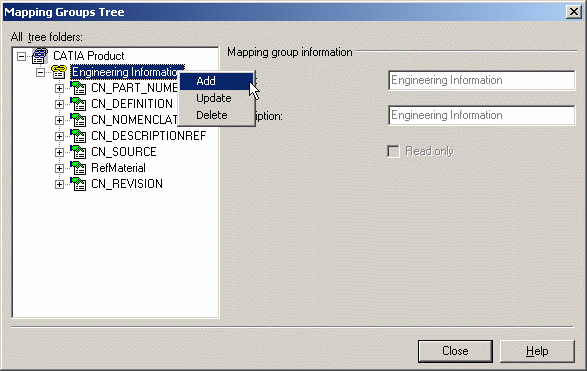Click the Close button

[455, 351]
